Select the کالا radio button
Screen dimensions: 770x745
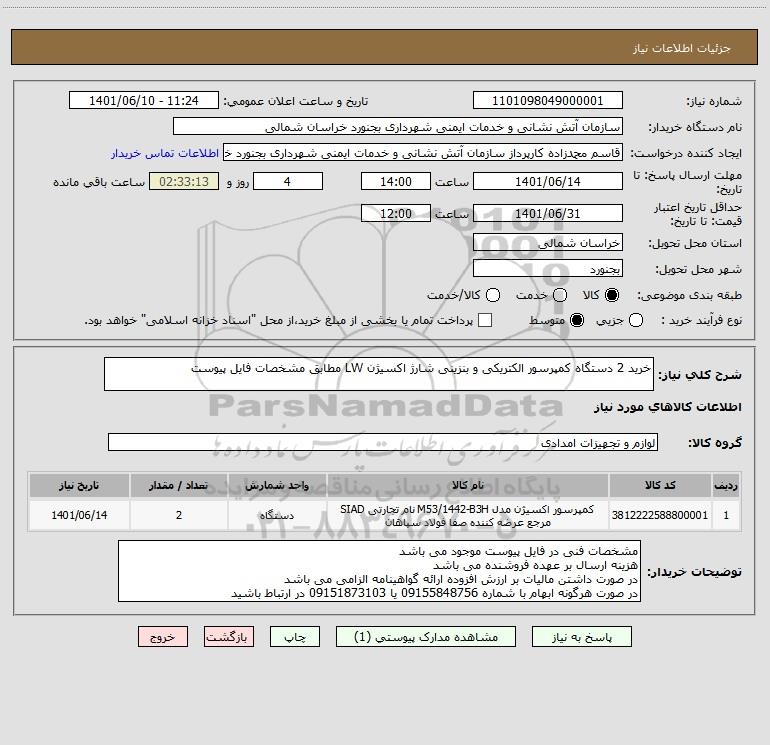click(612, 295)
